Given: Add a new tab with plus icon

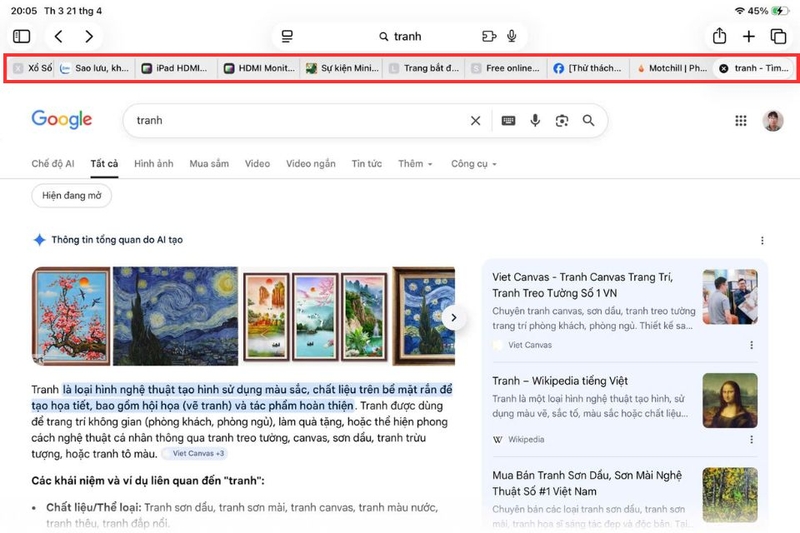Looking at the screenshot, I should [748, 36].
